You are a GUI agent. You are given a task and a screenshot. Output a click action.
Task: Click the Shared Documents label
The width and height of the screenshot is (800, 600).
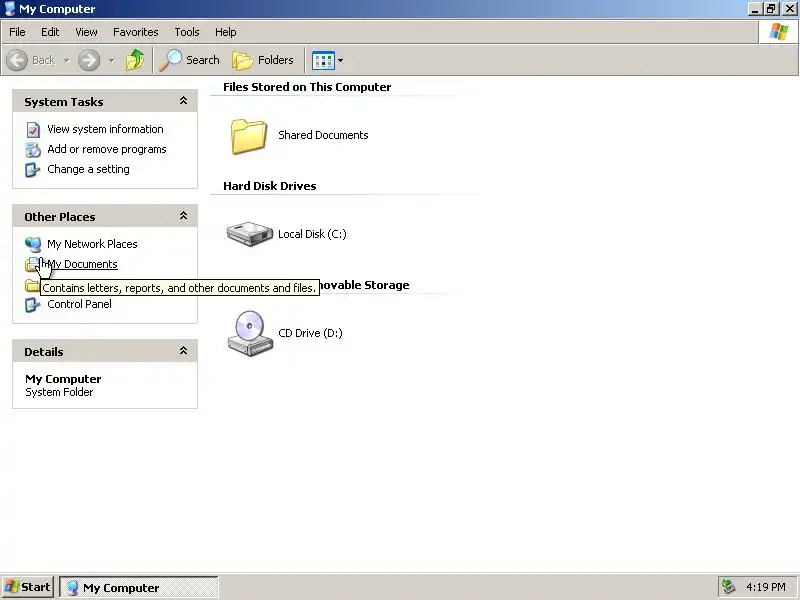(323, 135)
